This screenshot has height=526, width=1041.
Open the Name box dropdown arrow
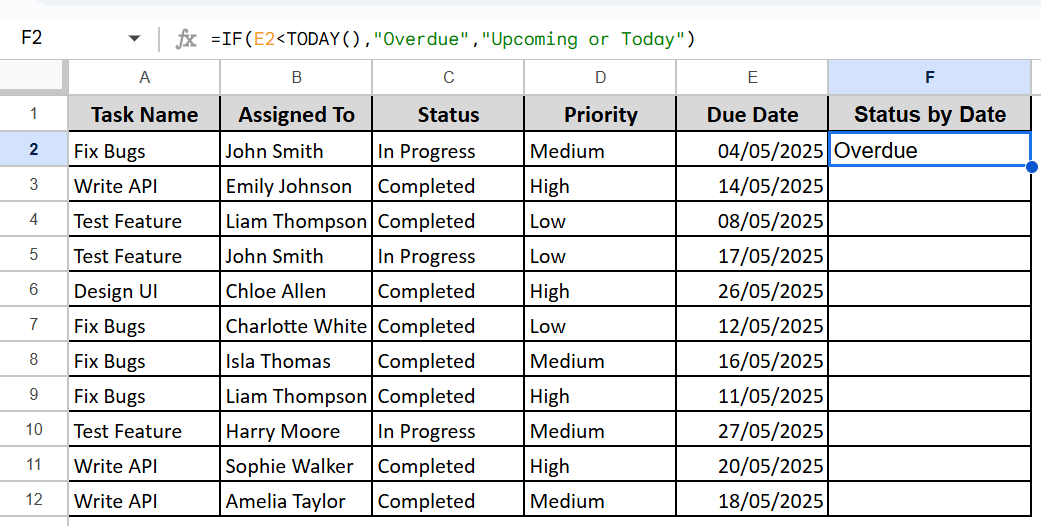click(134, 39)
